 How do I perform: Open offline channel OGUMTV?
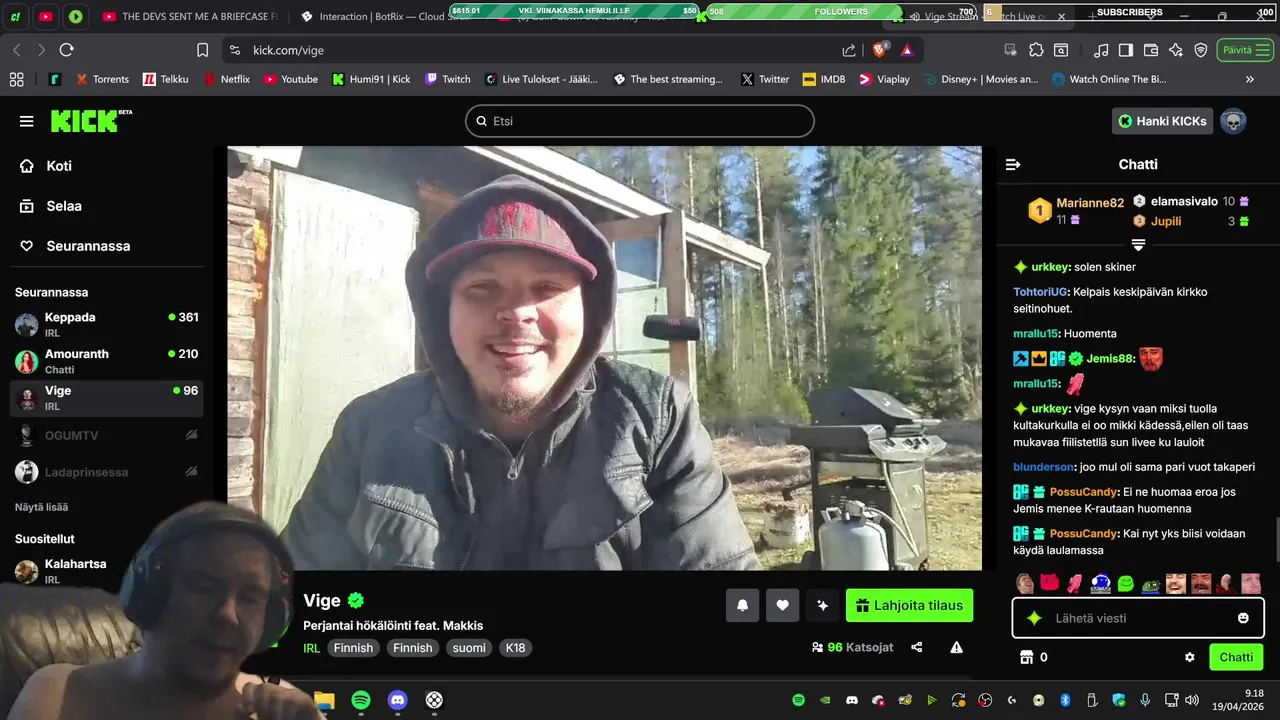coord(107,435)
